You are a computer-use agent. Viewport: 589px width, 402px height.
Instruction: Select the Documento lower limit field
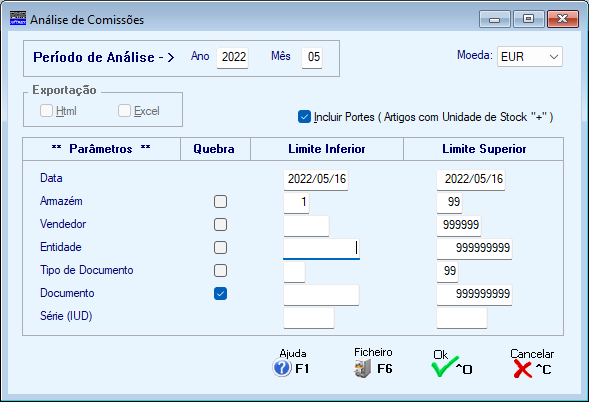click(322, 295)
